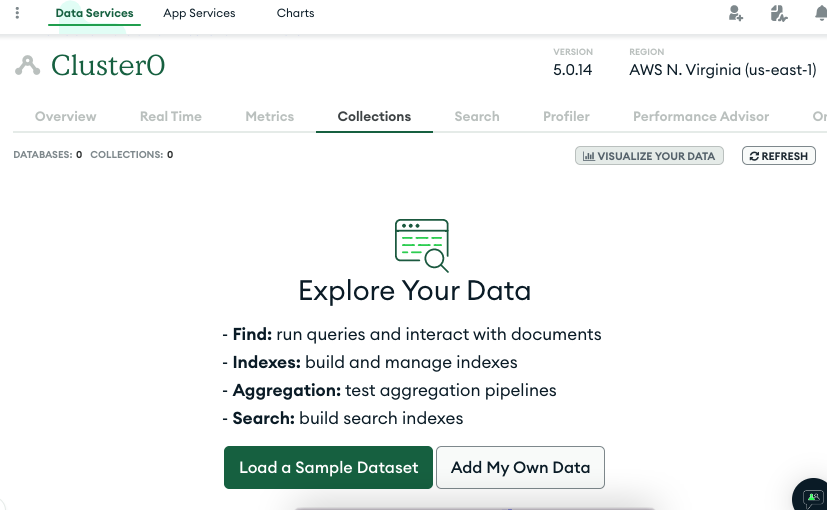Open the Real Time tab
Image resolution: width=827 pixels, height=510 pixels.
point(170,117)
